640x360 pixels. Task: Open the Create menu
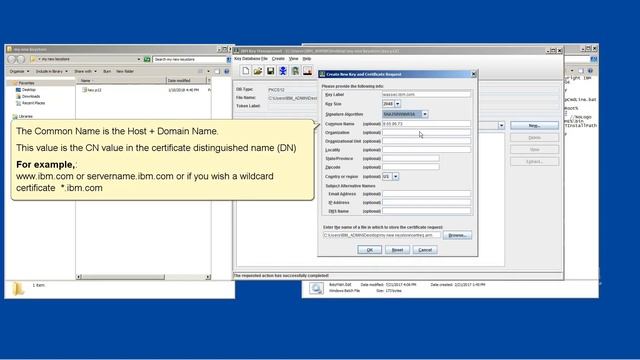(278, 59)
